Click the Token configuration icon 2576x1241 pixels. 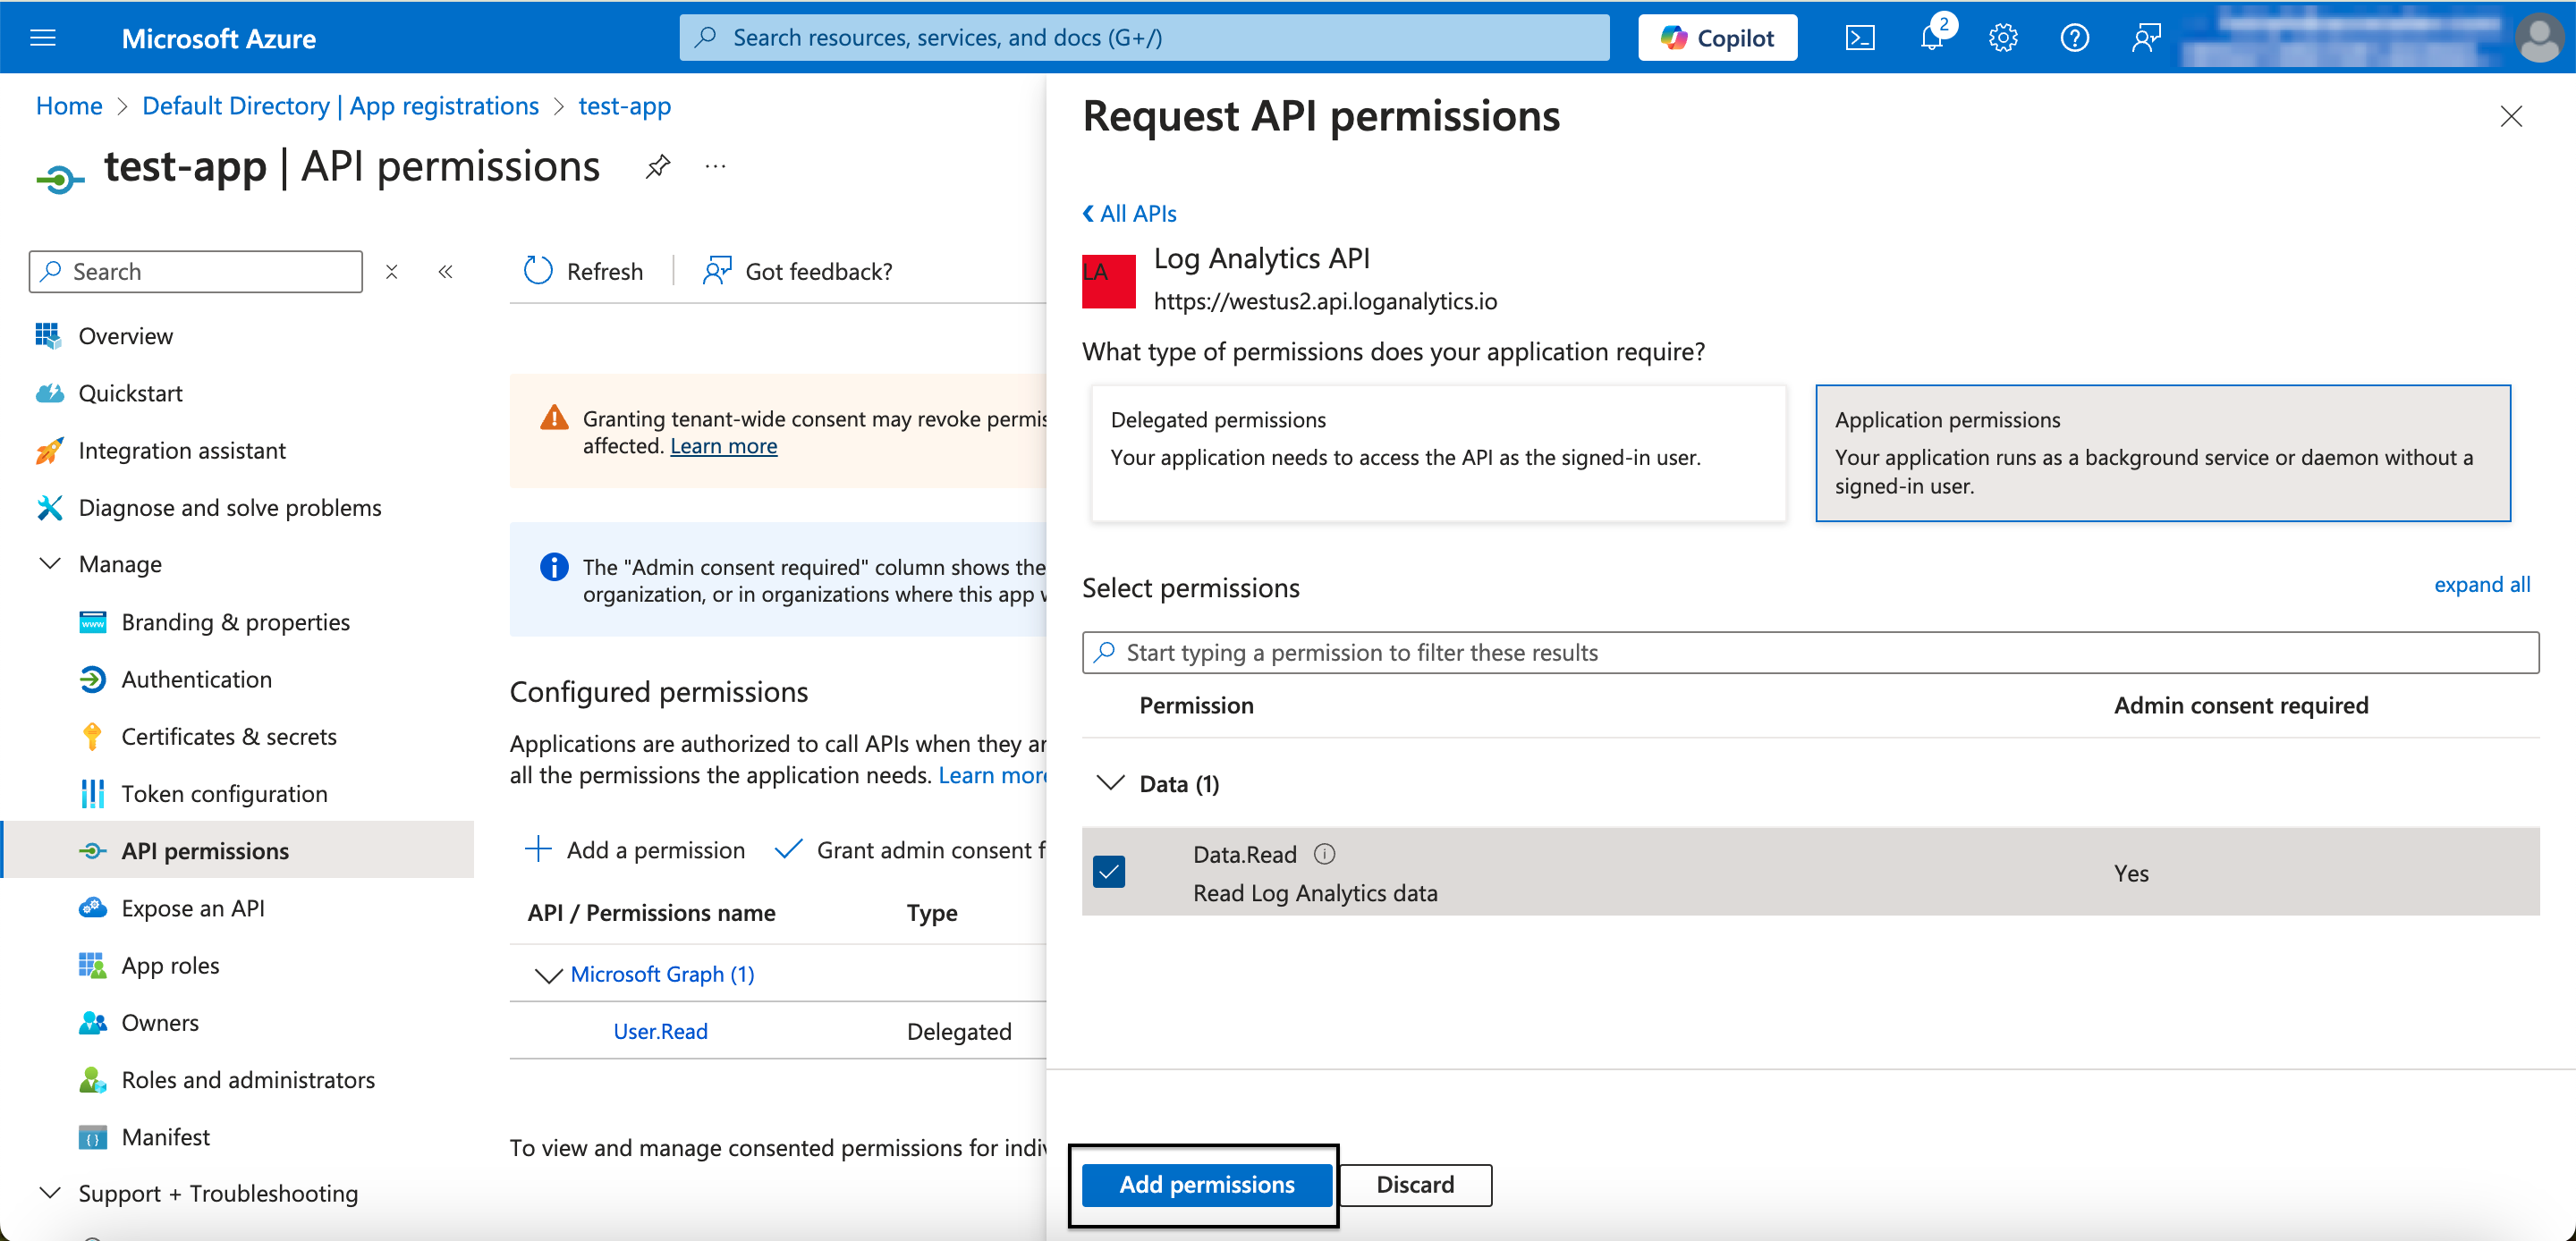(92, 794)
